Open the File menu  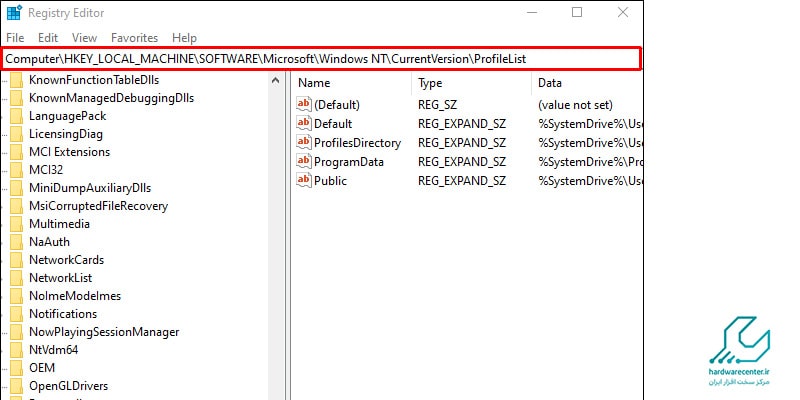(x=15, y=38)
